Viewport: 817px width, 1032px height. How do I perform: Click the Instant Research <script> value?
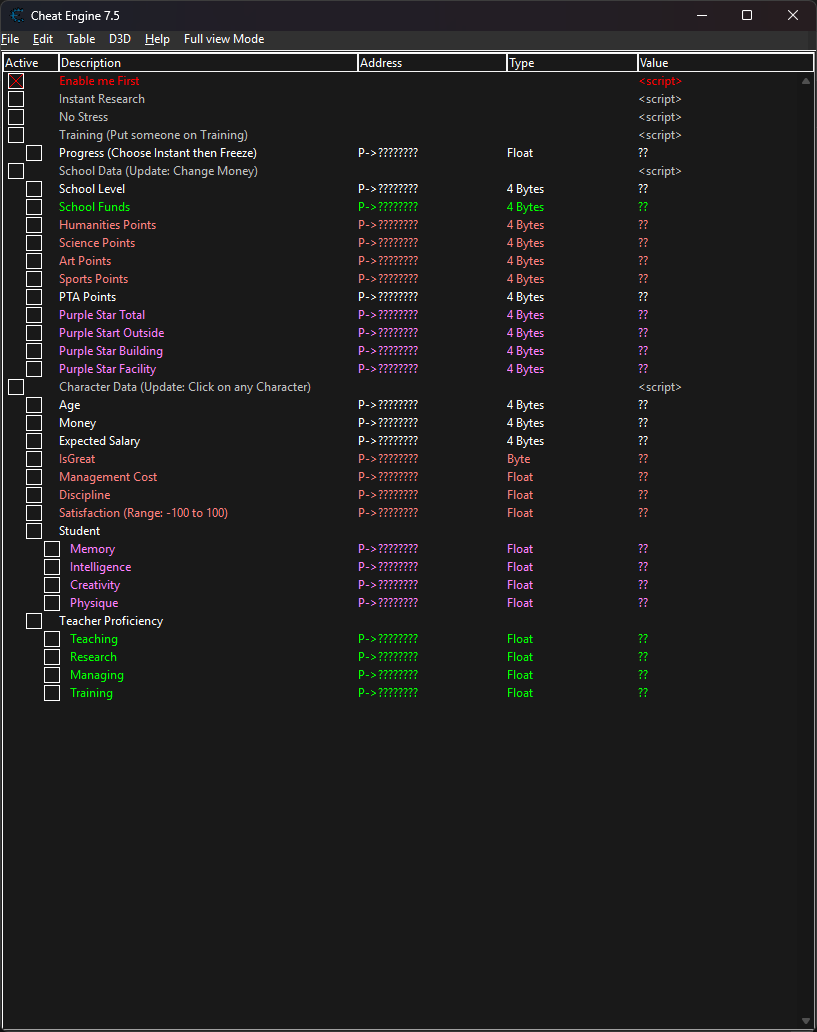660,99
